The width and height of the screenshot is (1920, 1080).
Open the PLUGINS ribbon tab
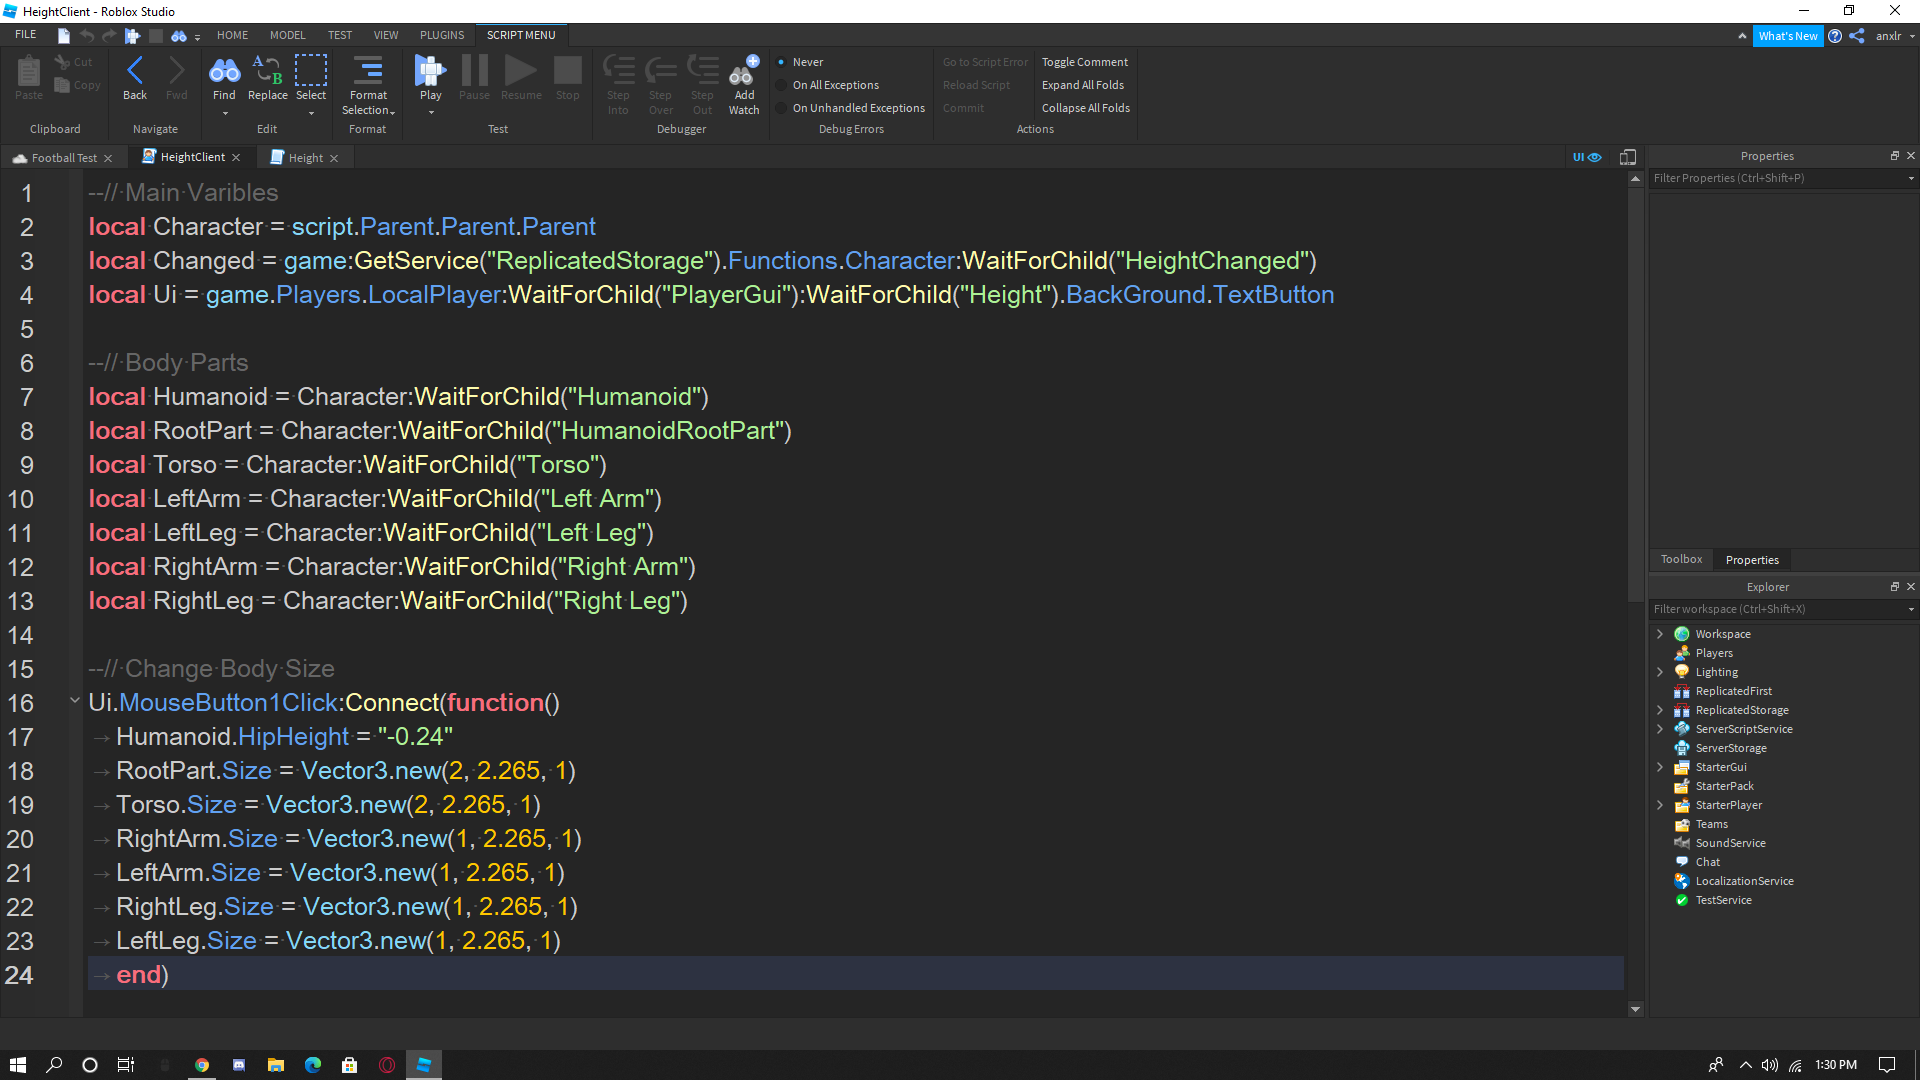(441, 35)
